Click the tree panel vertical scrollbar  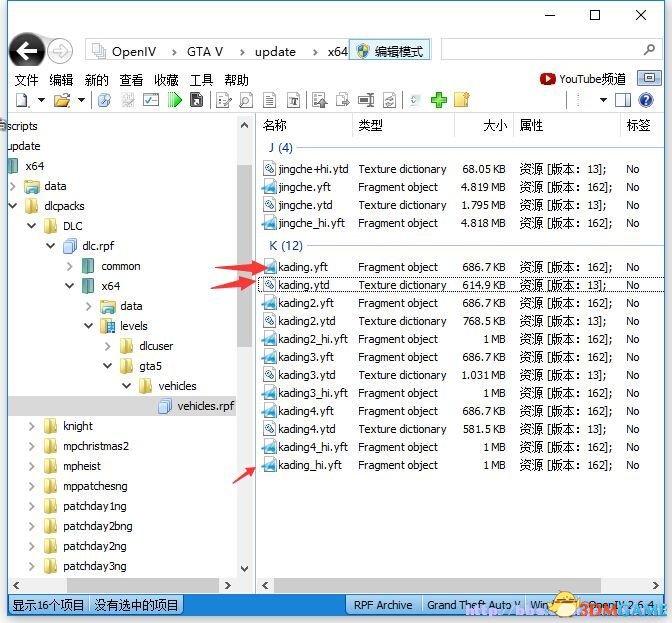244,257
